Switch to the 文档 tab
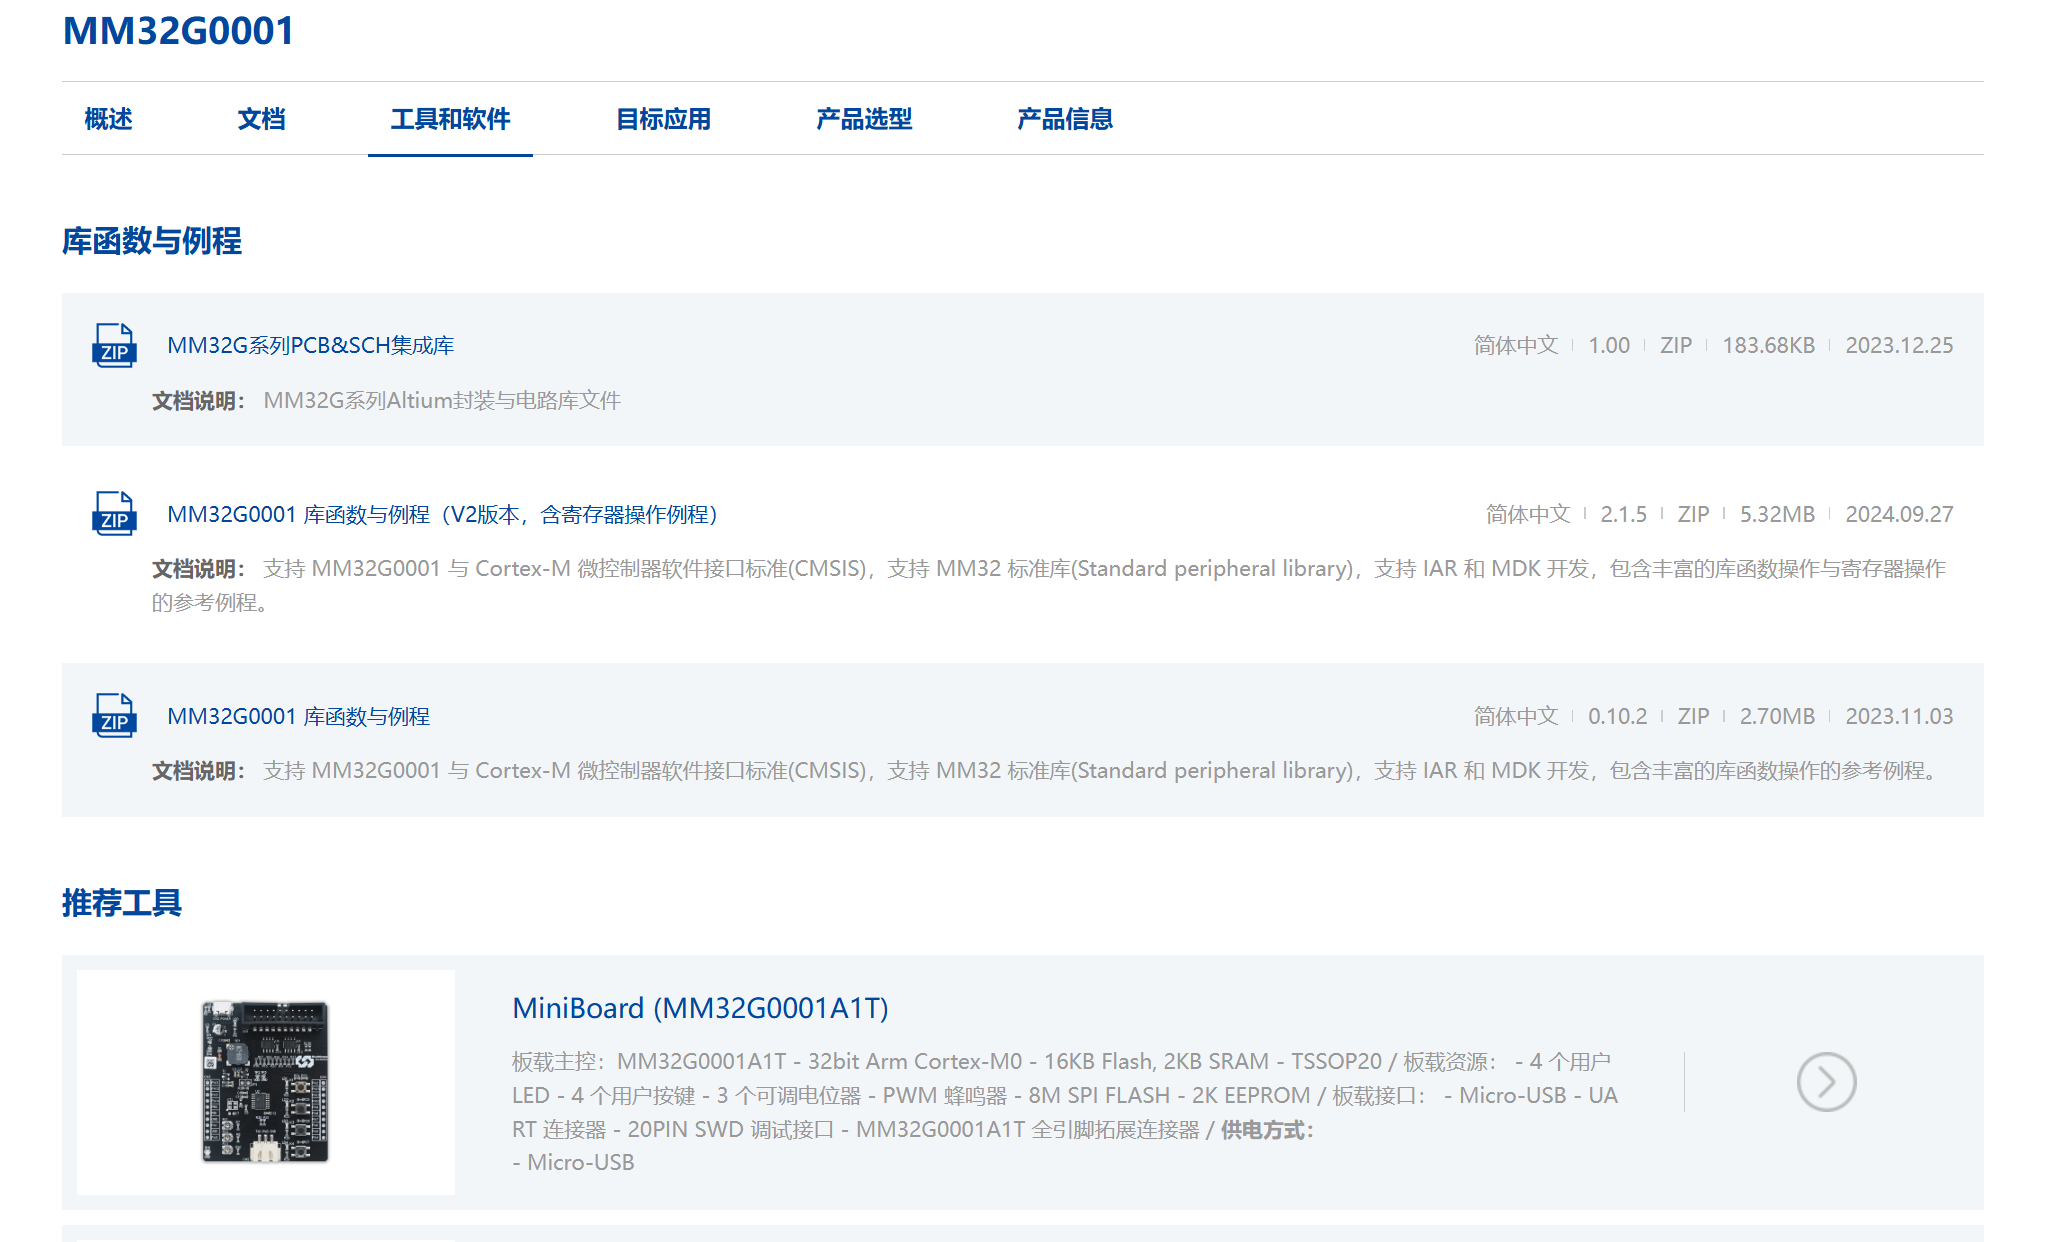 [x=261, y=119]
